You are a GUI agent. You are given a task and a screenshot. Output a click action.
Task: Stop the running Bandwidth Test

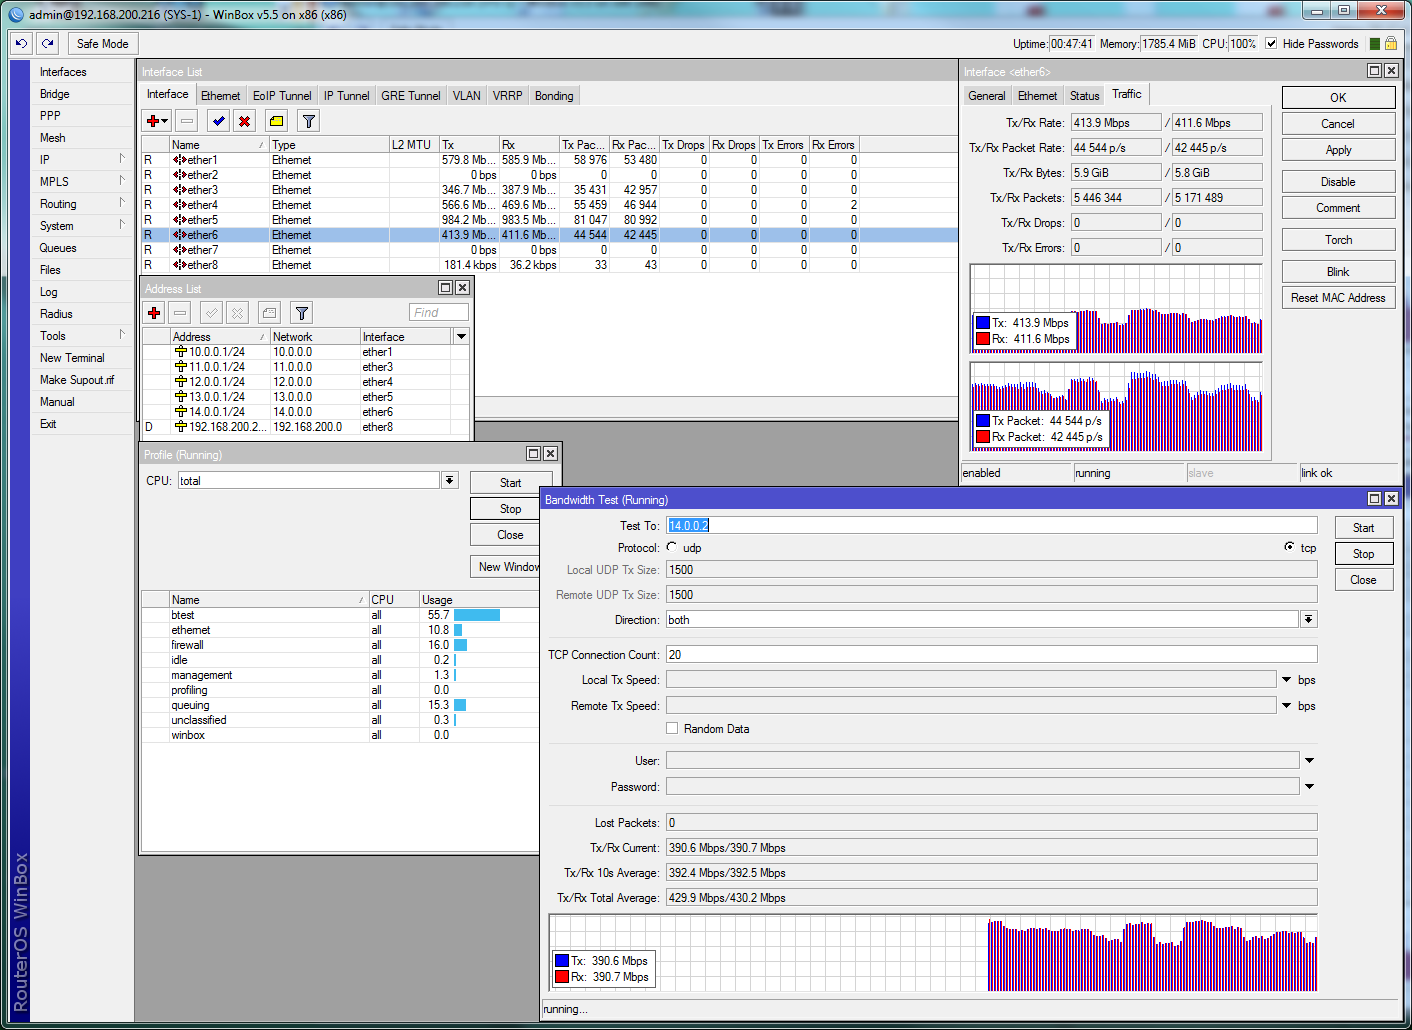pyautogui.click(x=1363, y=552)
